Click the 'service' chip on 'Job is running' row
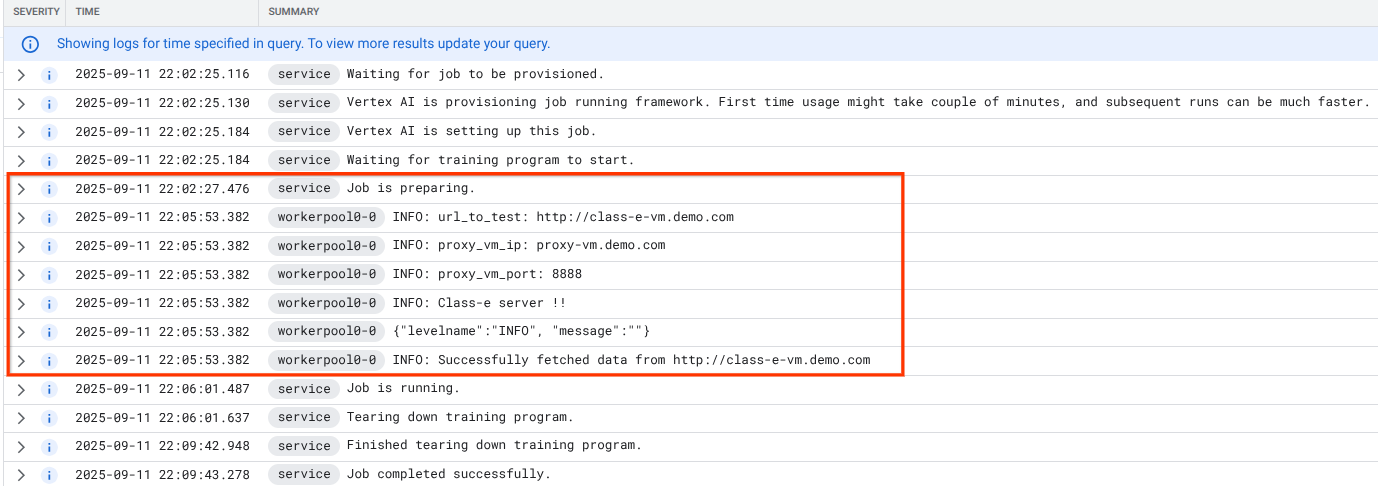 coord(304,389)
